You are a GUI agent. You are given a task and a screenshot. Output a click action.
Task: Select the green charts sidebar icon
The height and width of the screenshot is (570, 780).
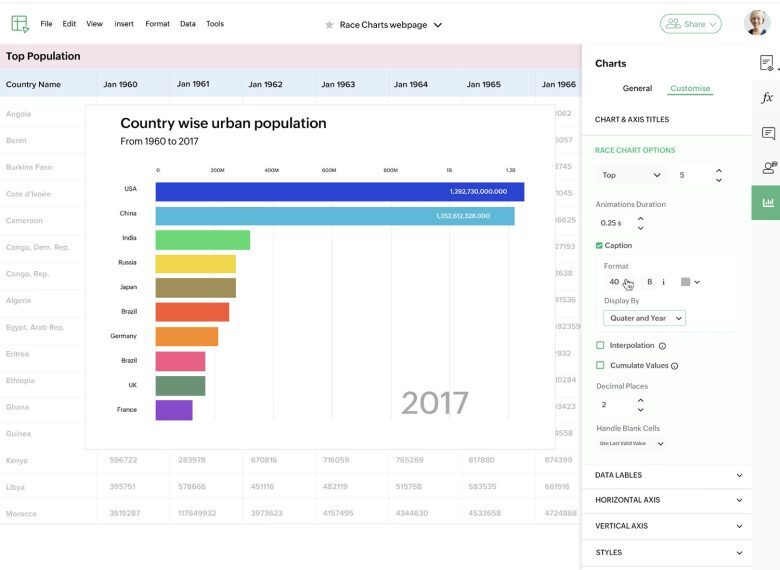766,202
